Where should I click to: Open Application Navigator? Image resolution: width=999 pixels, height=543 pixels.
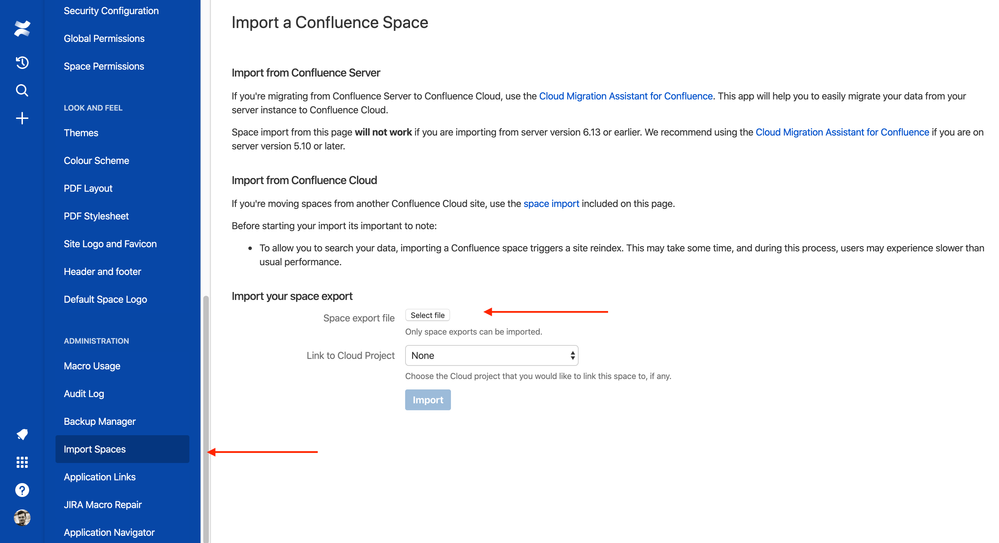click(x=109, y=532)
